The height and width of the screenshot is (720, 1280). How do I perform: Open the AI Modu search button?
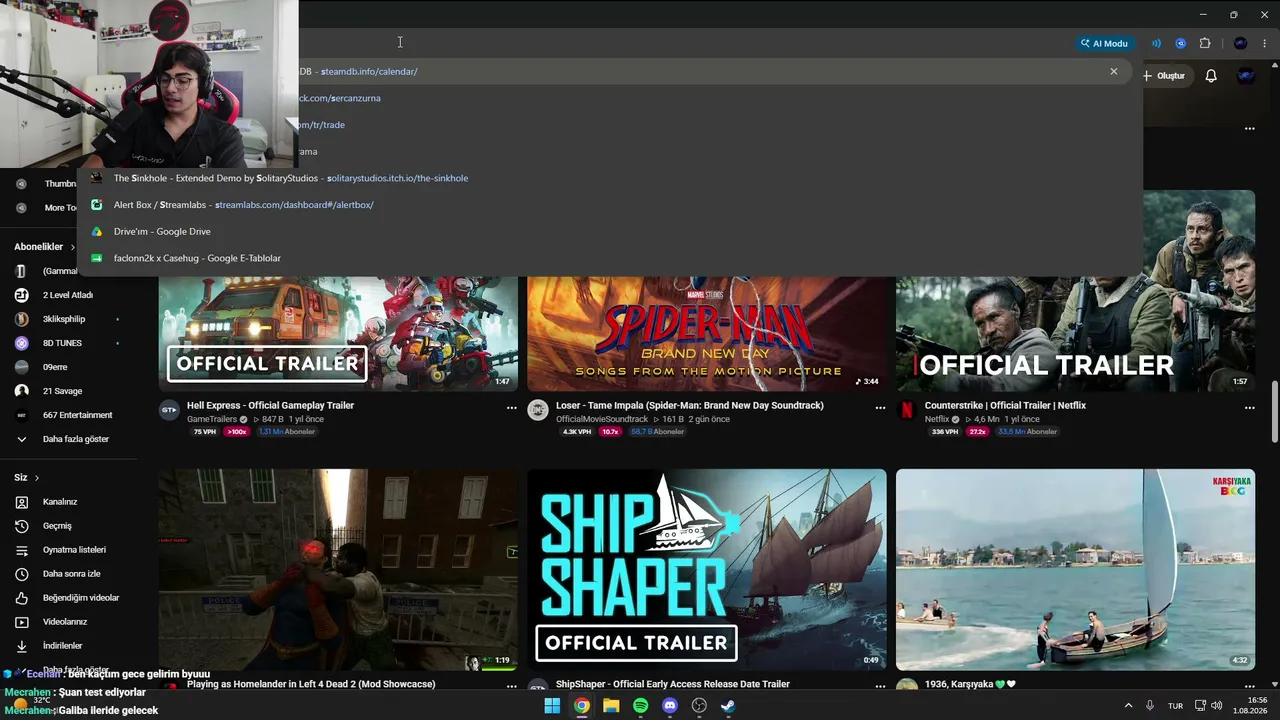(1104, 43)
